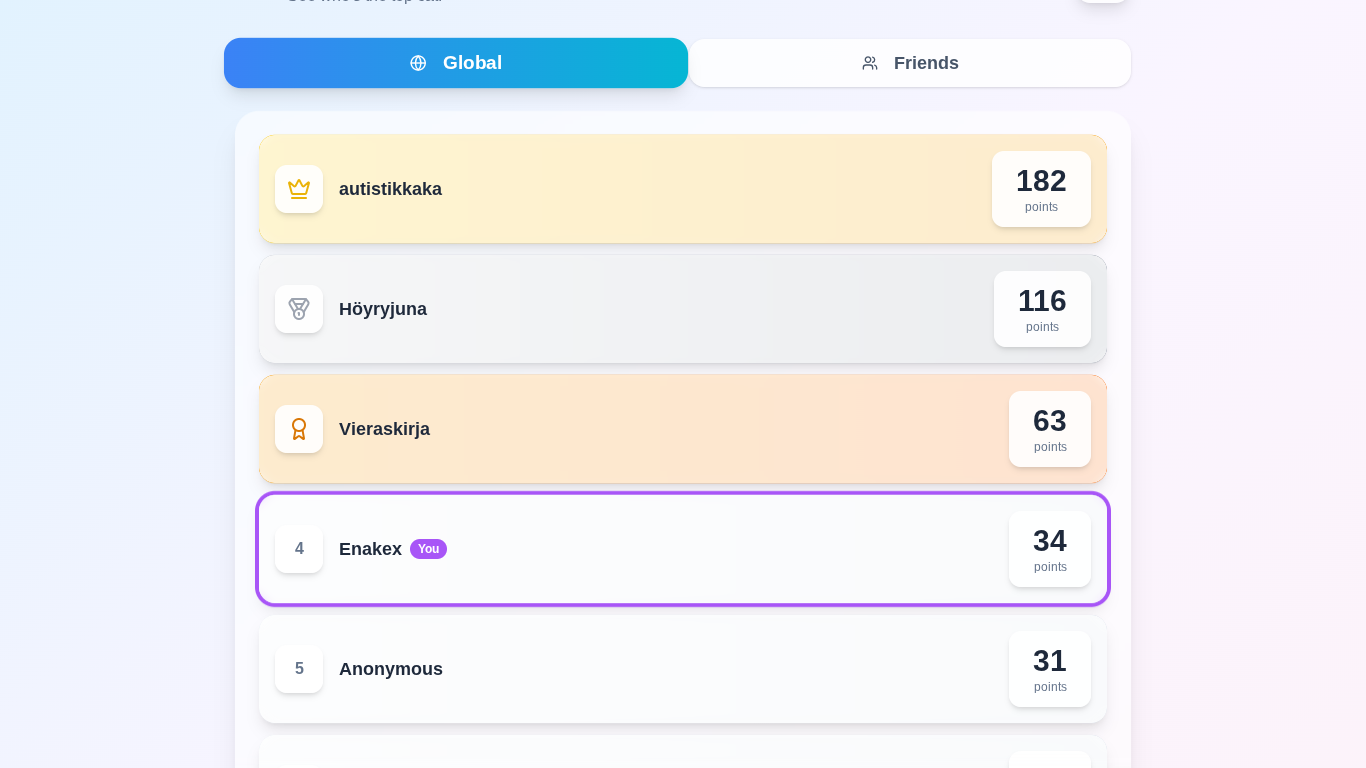This screenshot has height=768, width=1366.
Task: Select the Vieraskirja player name
Action: [x=384, y=429]
